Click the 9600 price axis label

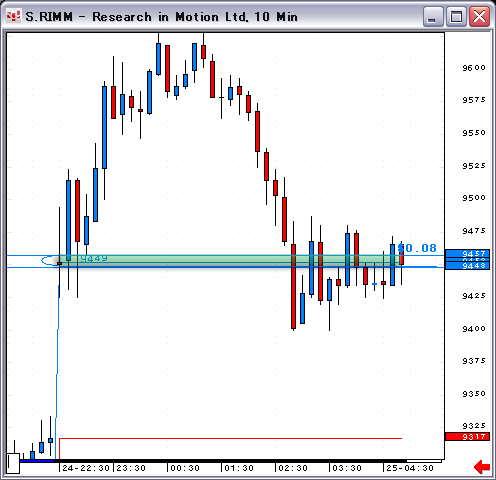click(474, 68)
